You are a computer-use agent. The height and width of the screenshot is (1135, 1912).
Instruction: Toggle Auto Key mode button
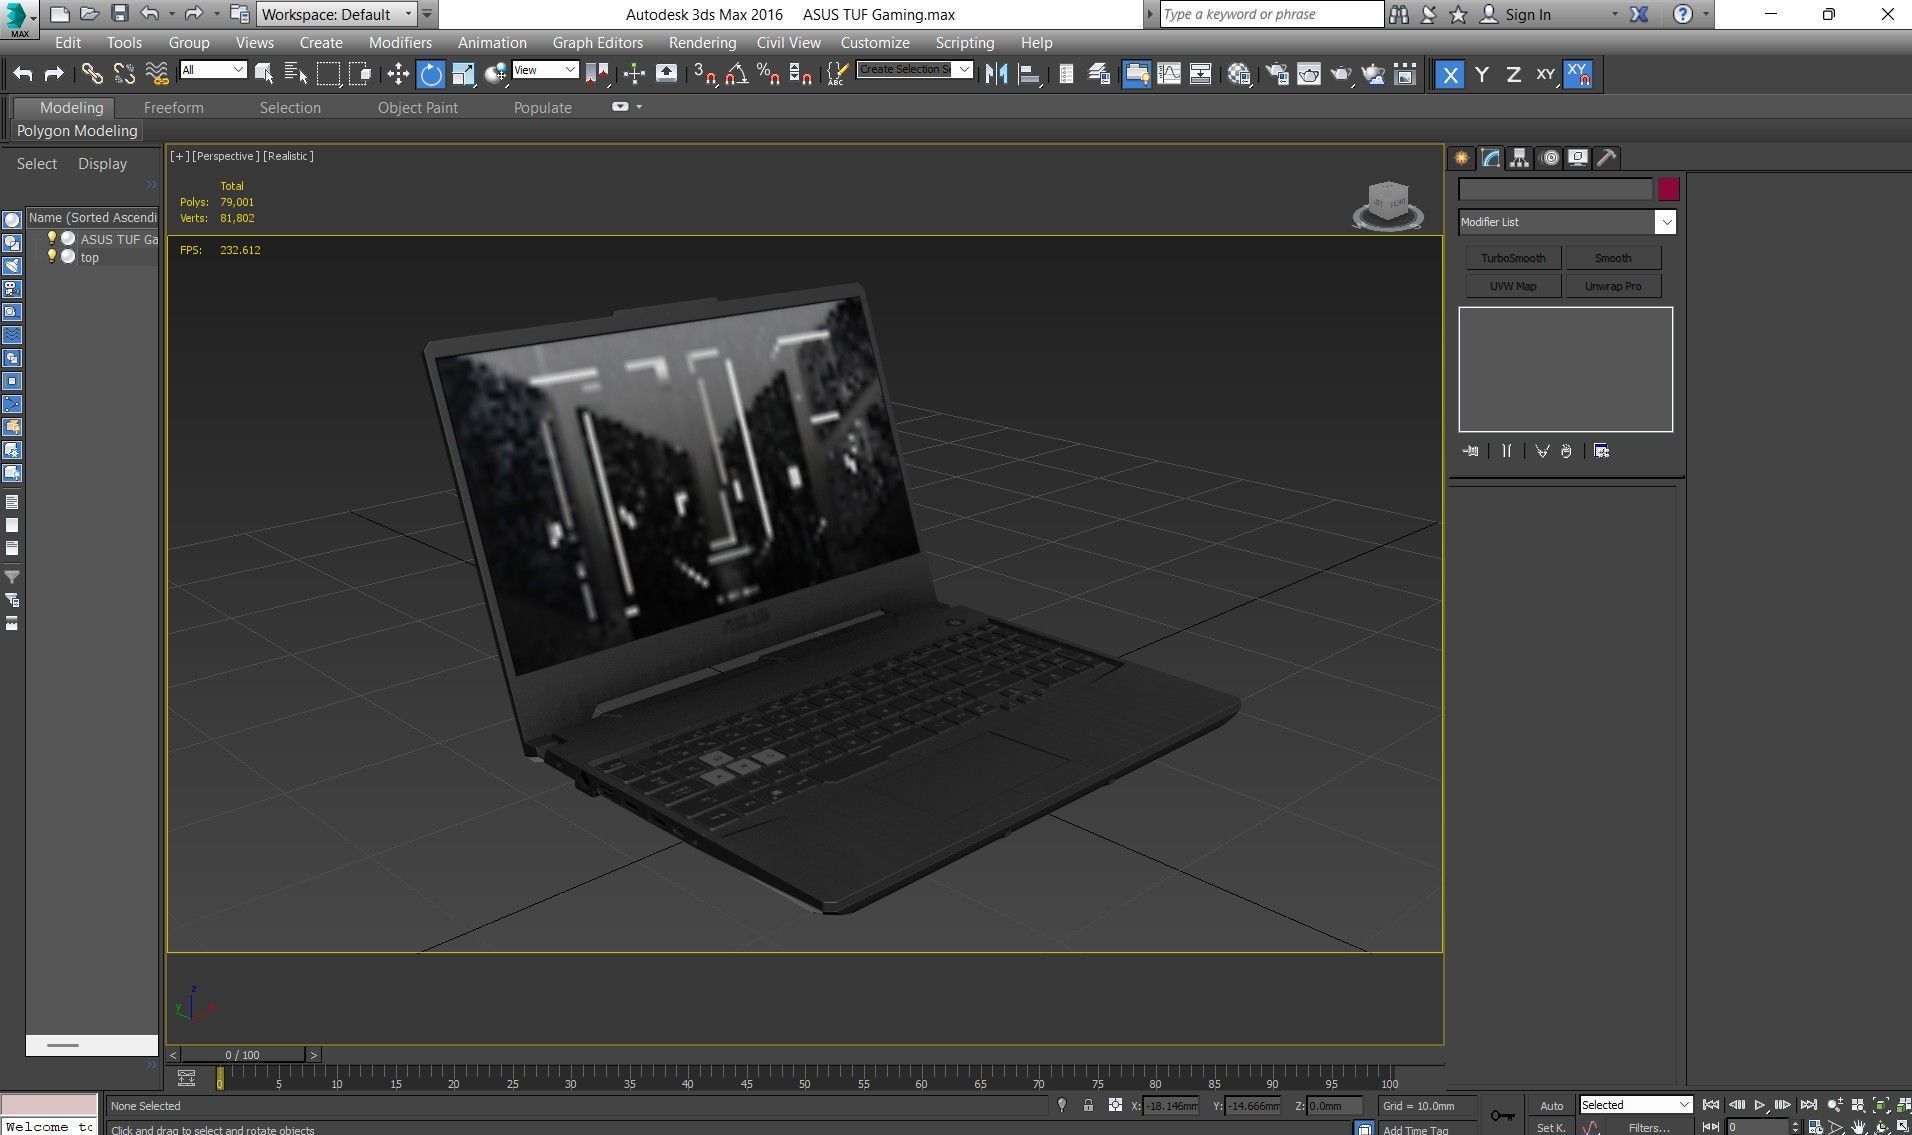[x=1551, y=1105]
